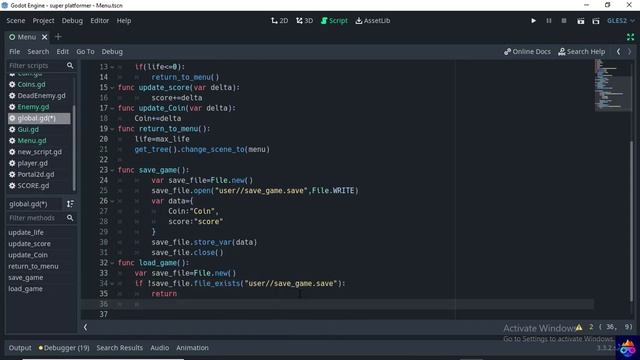The image size is (640, 360).
Task: Open Menu.gd script
Action: (x=31, y=140)
